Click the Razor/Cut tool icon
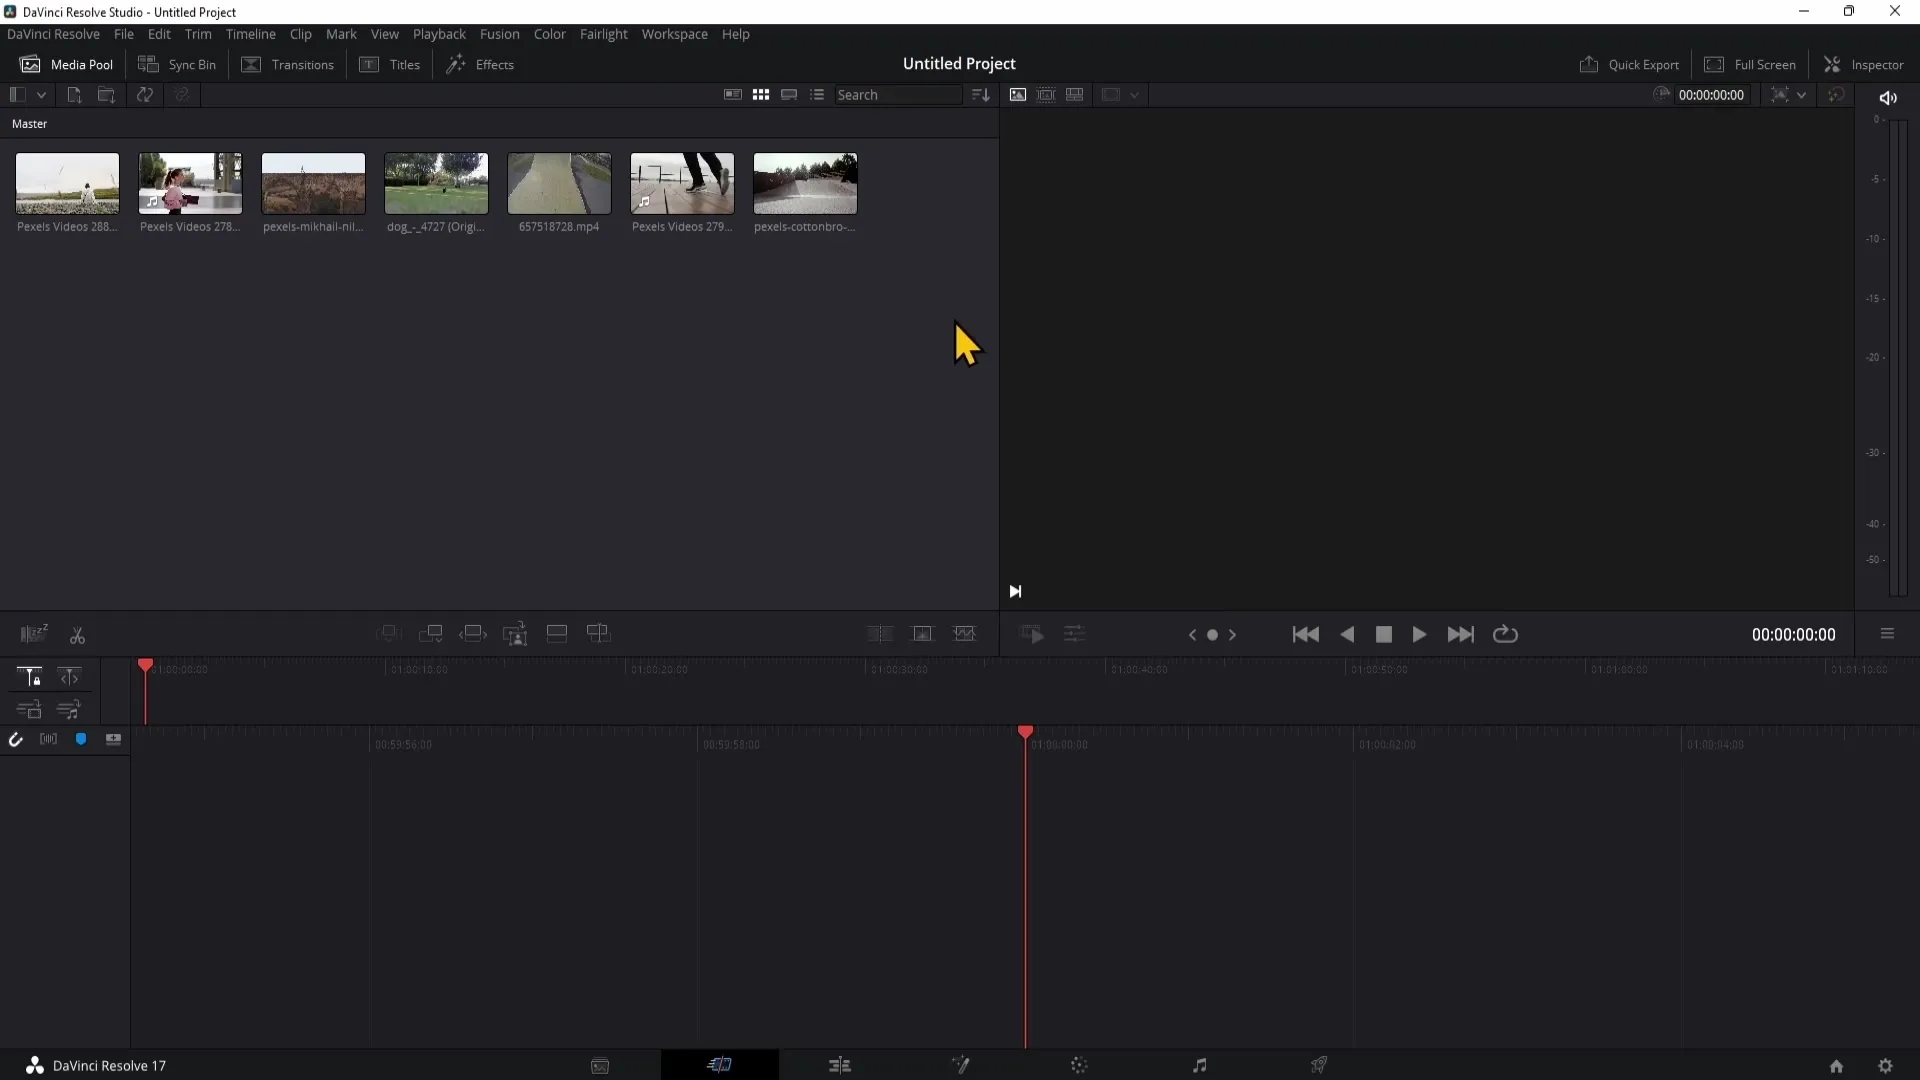Image resolution: width=1920 pixels, height=1080 pixels. click(78, 634)
